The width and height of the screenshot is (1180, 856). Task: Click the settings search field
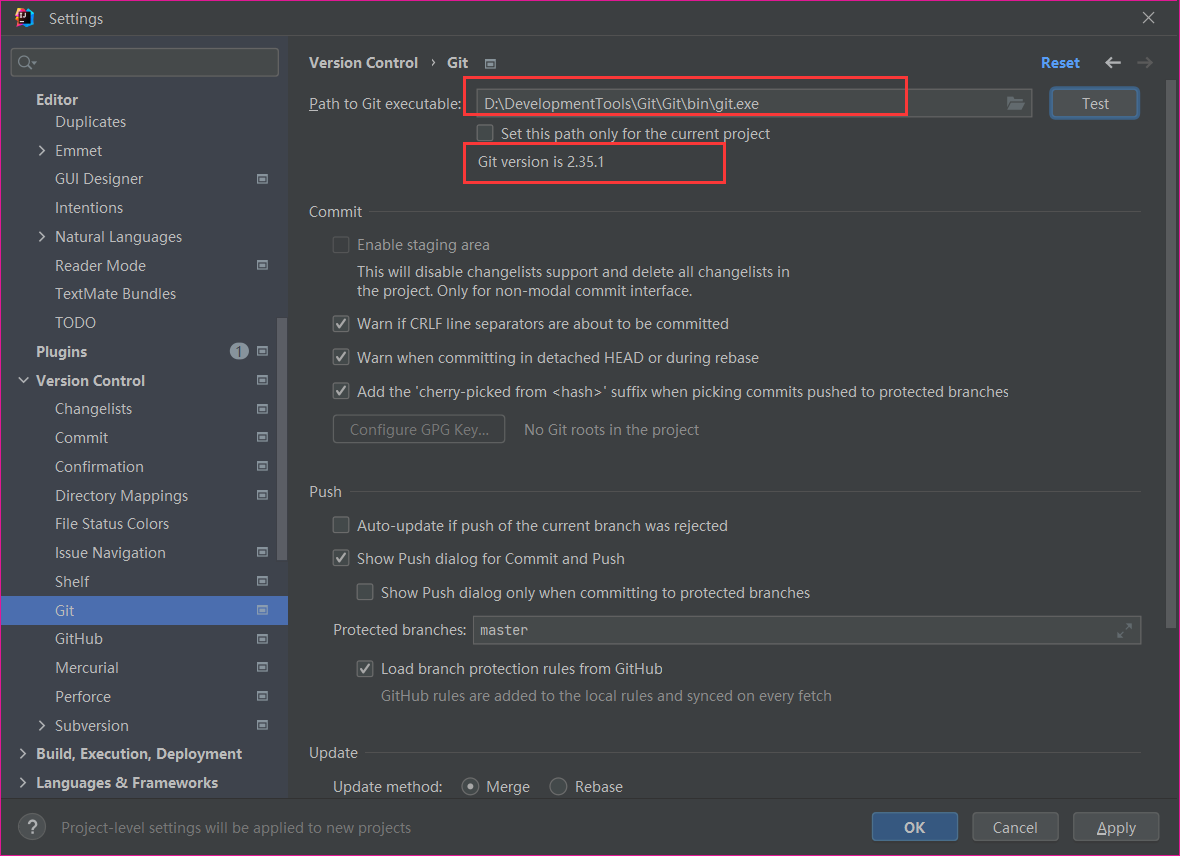pos(144,62)
